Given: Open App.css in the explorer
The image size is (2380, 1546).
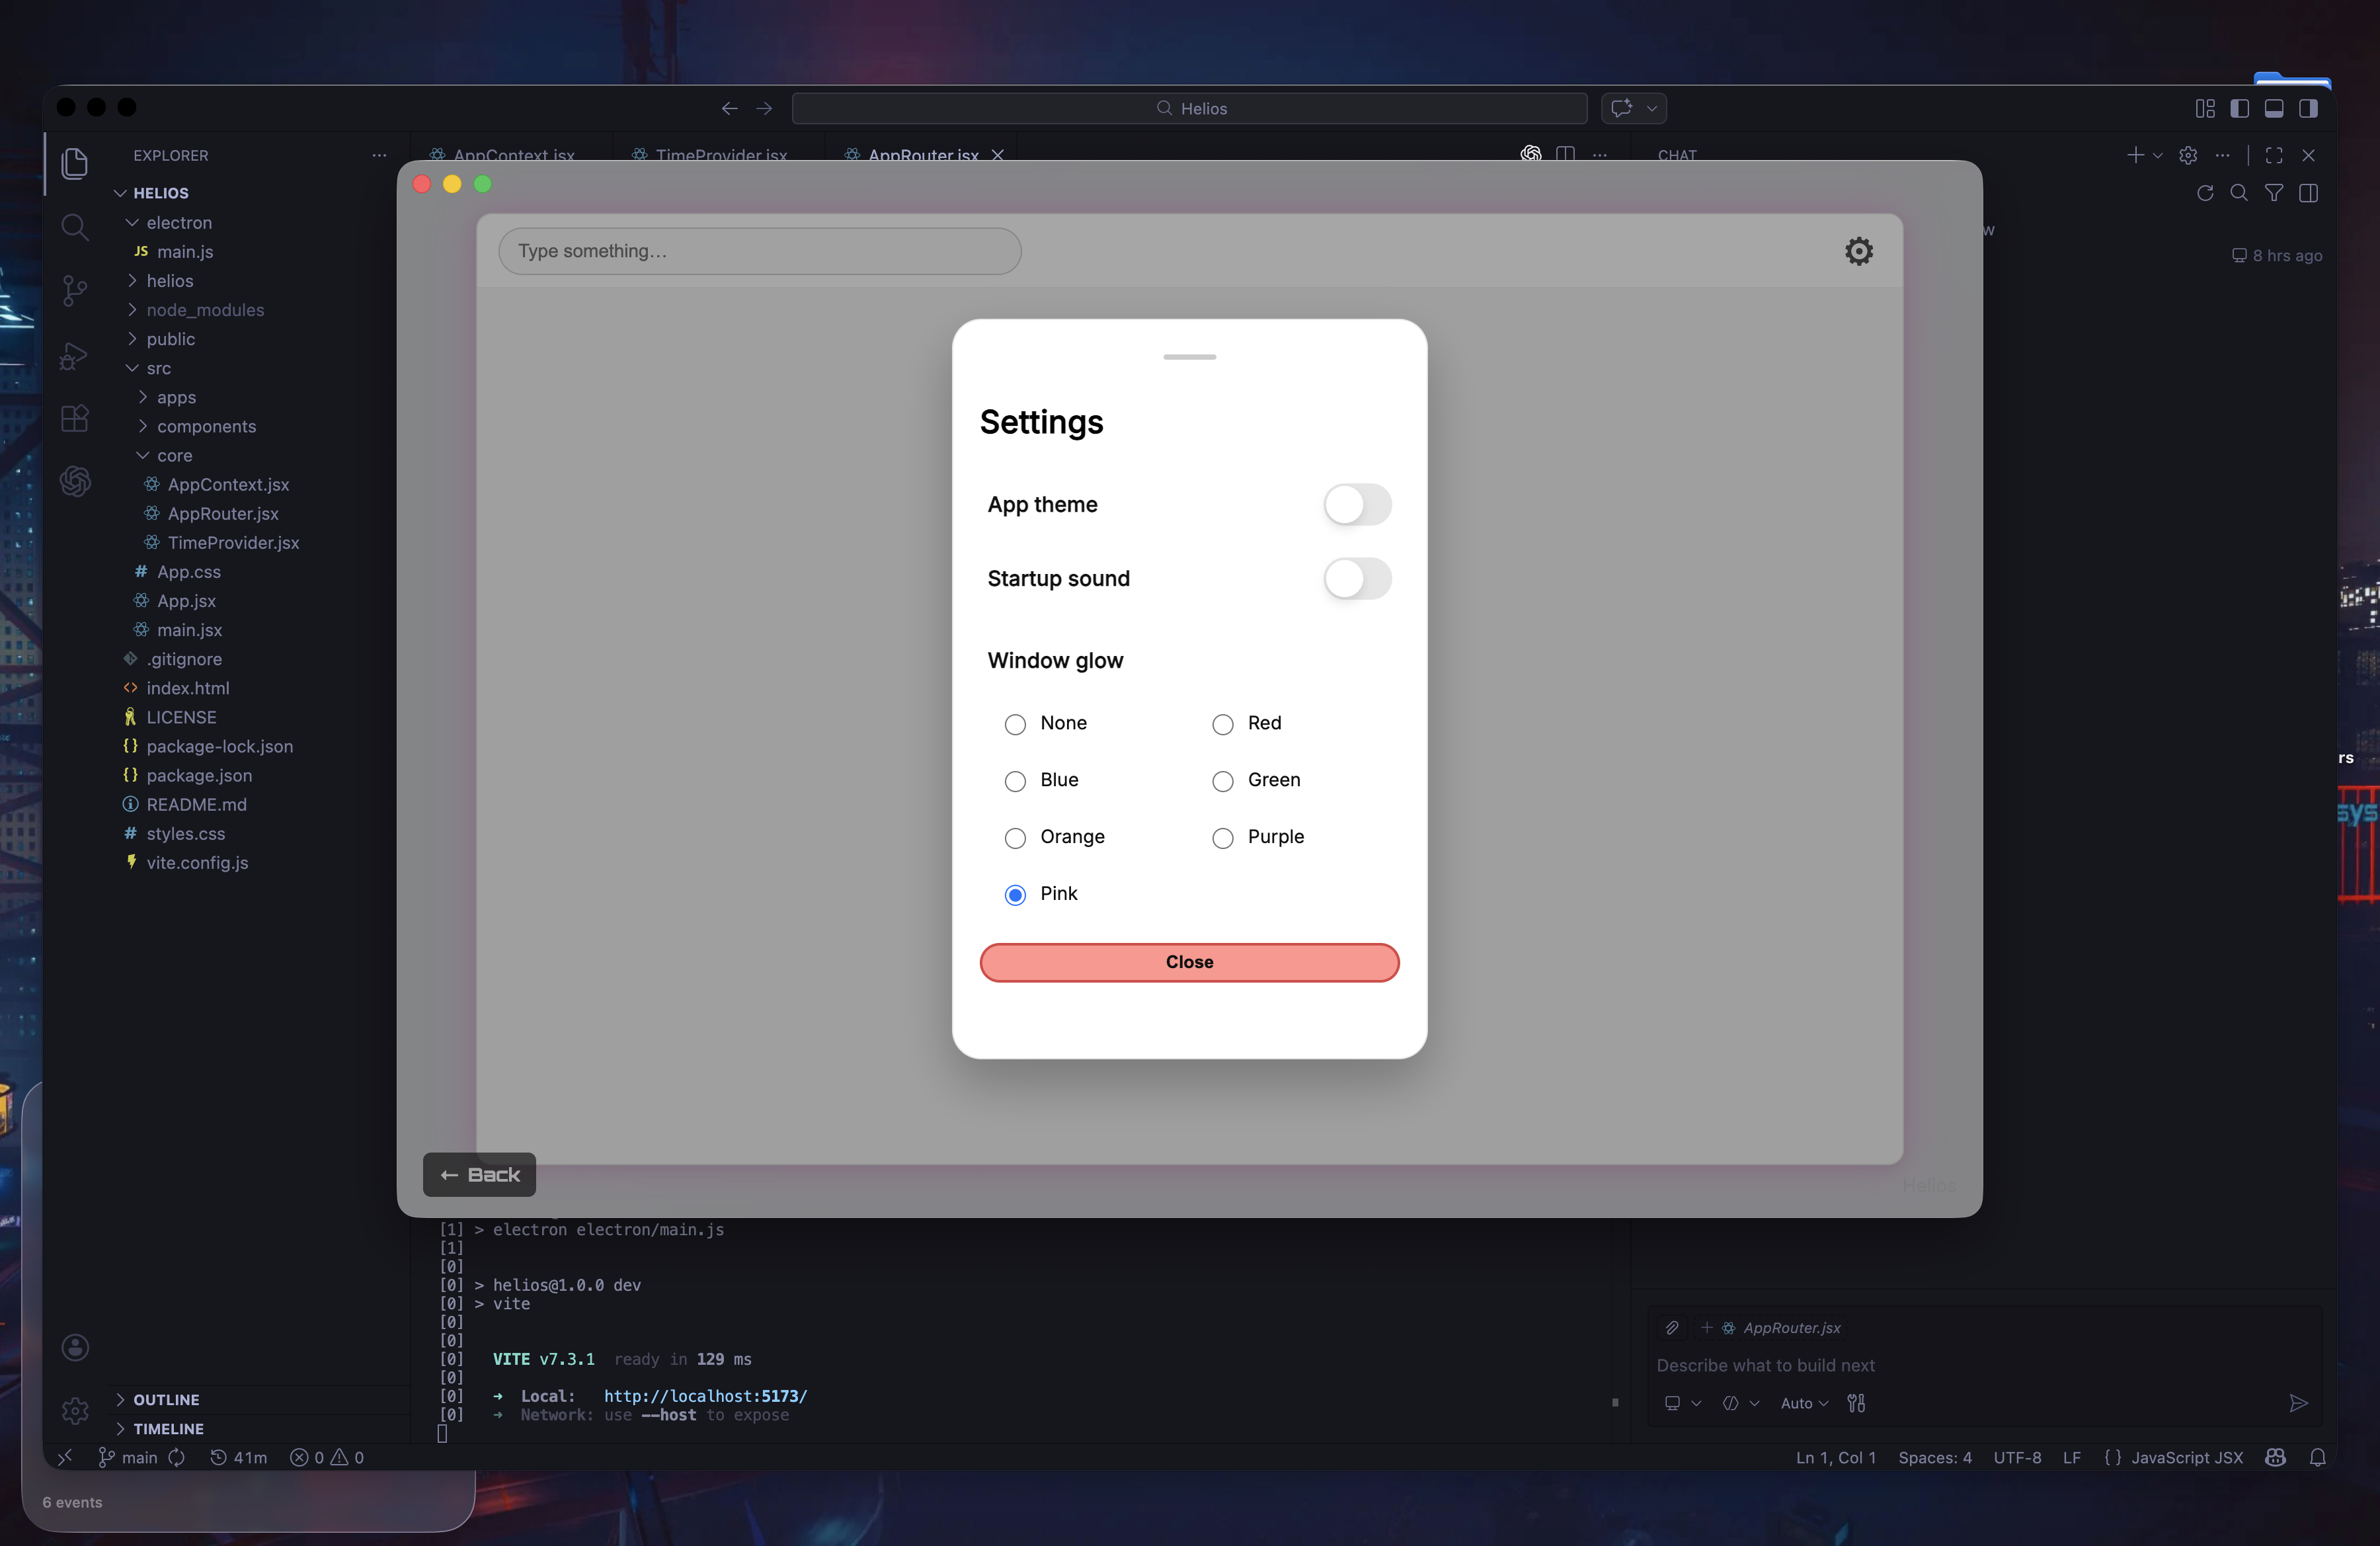Looking at the screenshot, I should tap(188, 572).
